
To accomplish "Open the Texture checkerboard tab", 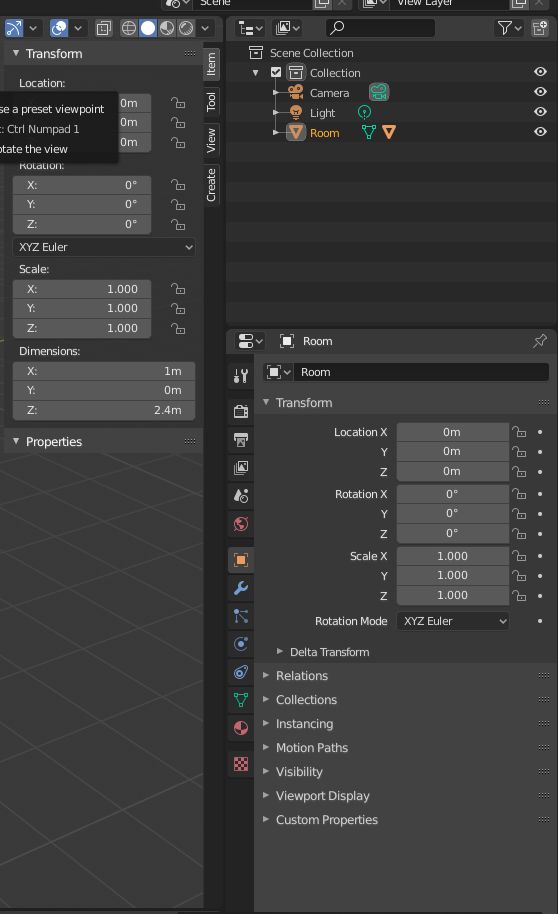I will (x=241, y=764).
